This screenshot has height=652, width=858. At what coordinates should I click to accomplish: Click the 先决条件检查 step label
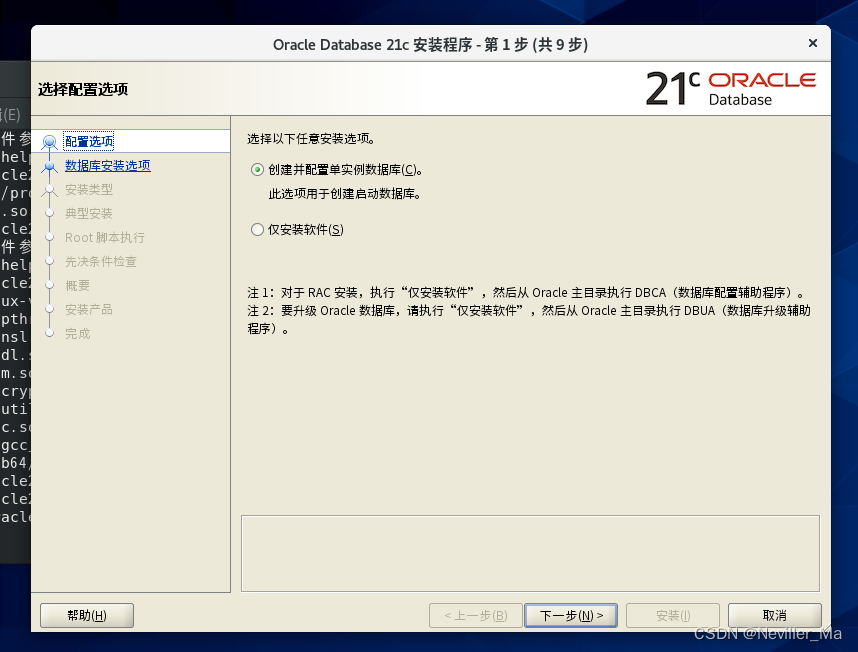[101, 262]
